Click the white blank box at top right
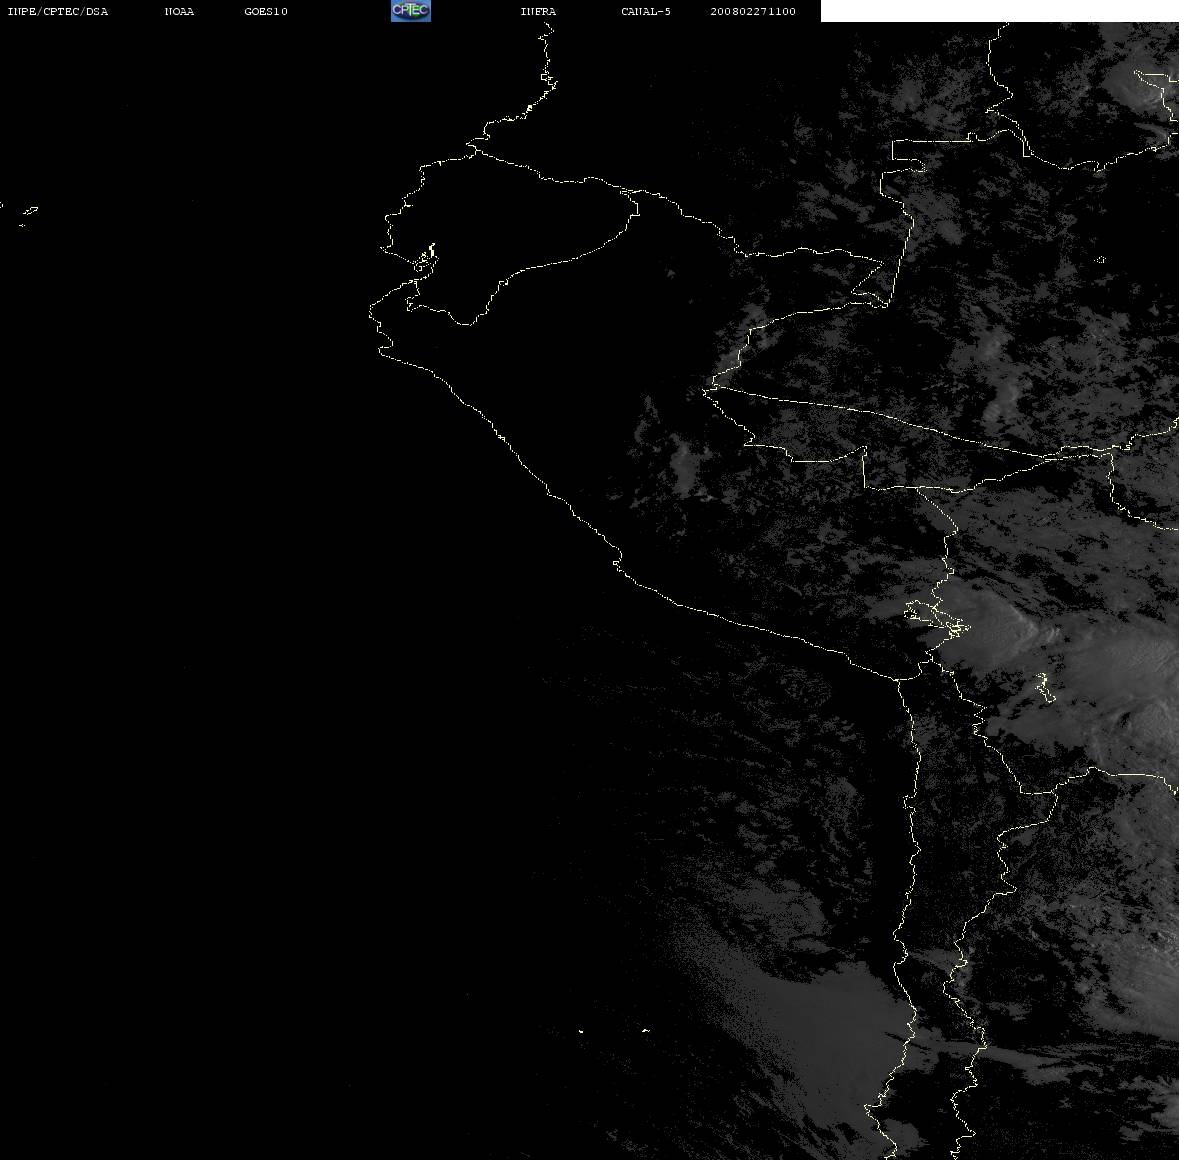This screenshot has height=1160, width=1179. [999, 11]
